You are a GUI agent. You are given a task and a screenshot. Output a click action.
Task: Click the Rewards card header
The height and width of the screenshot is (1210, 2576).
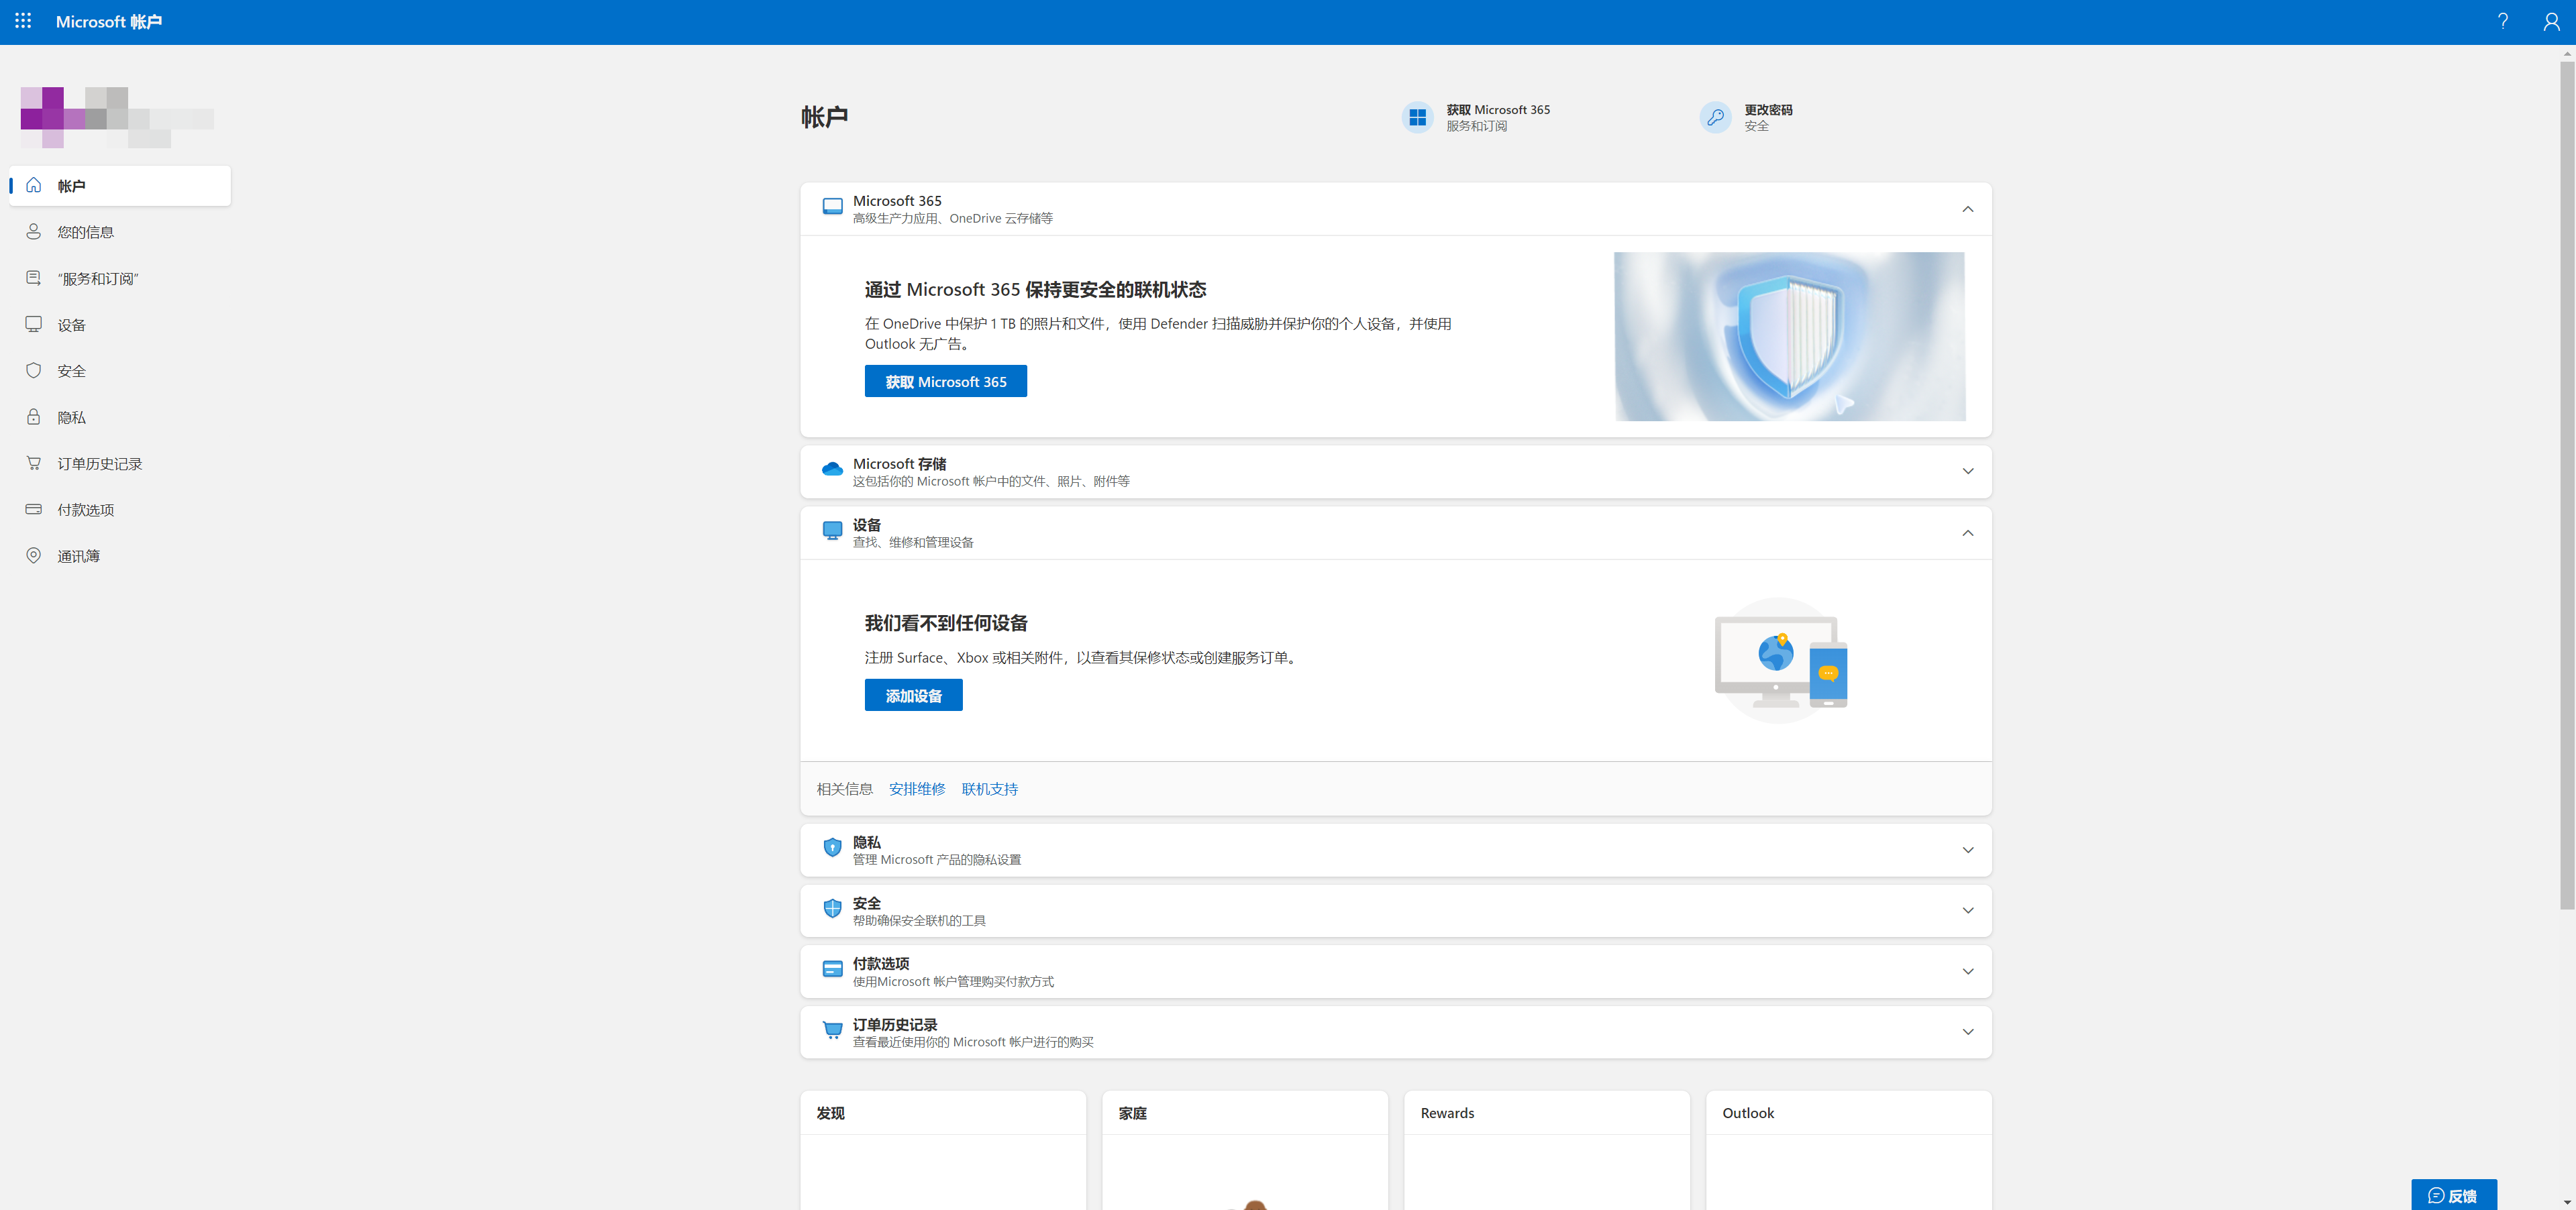point(1547,1113)
